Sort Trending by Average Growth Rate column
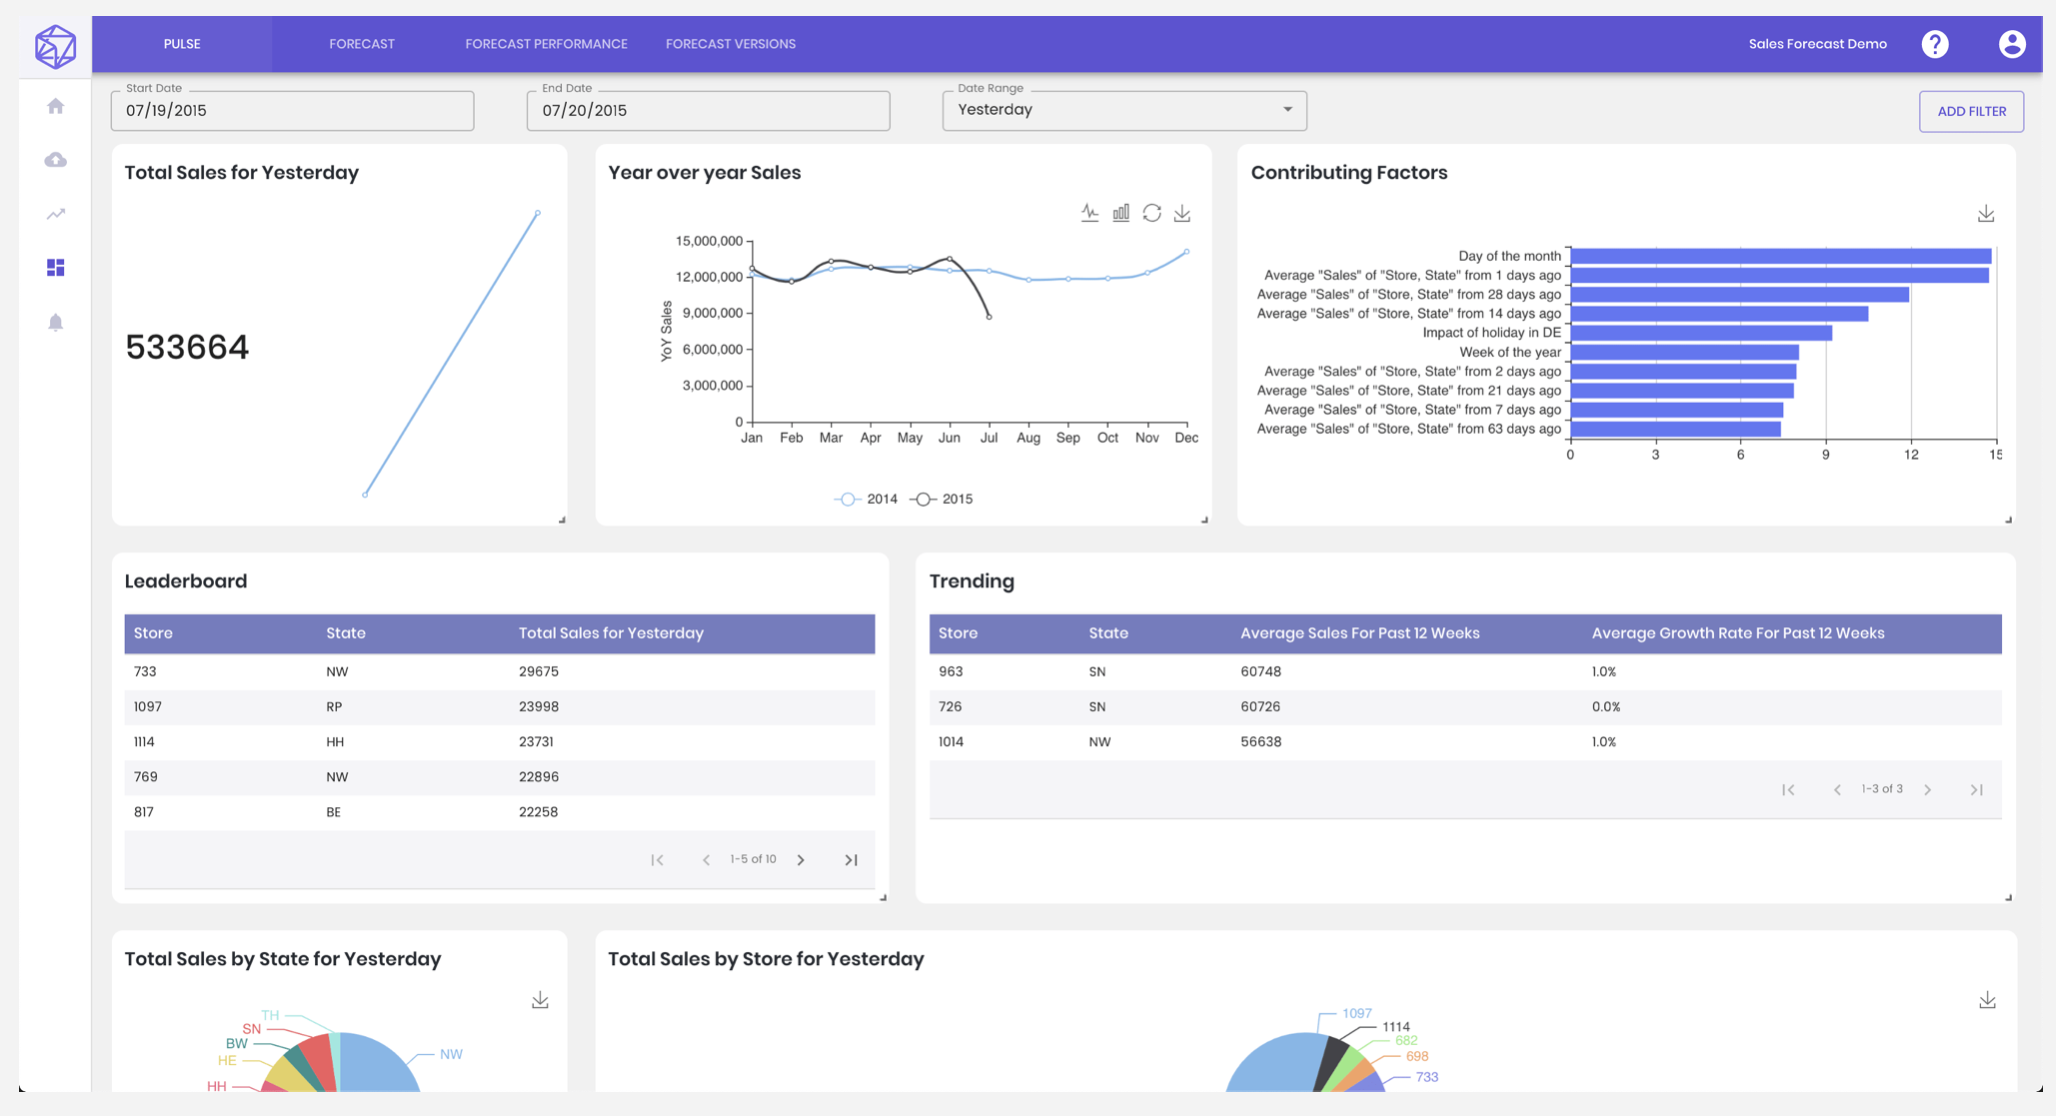Viewport: 2056px width, 1116px height. (x=1738, y=633)
